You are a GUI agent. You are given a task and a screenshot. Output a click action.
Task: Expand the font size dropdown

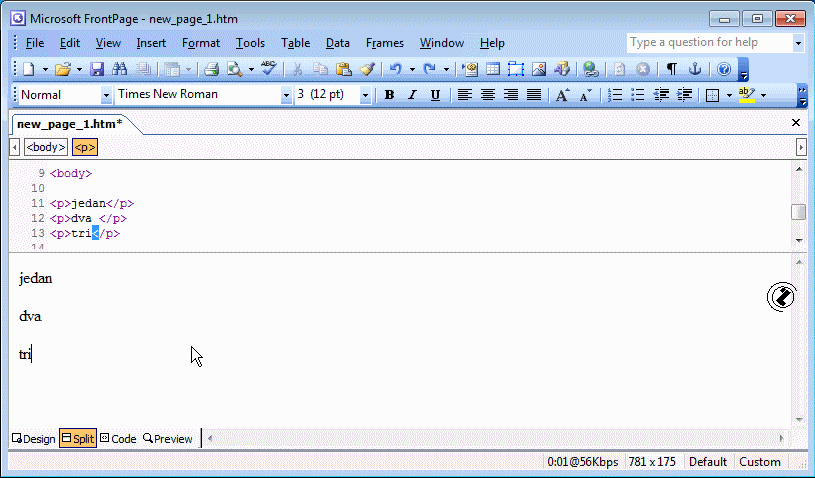365,95
